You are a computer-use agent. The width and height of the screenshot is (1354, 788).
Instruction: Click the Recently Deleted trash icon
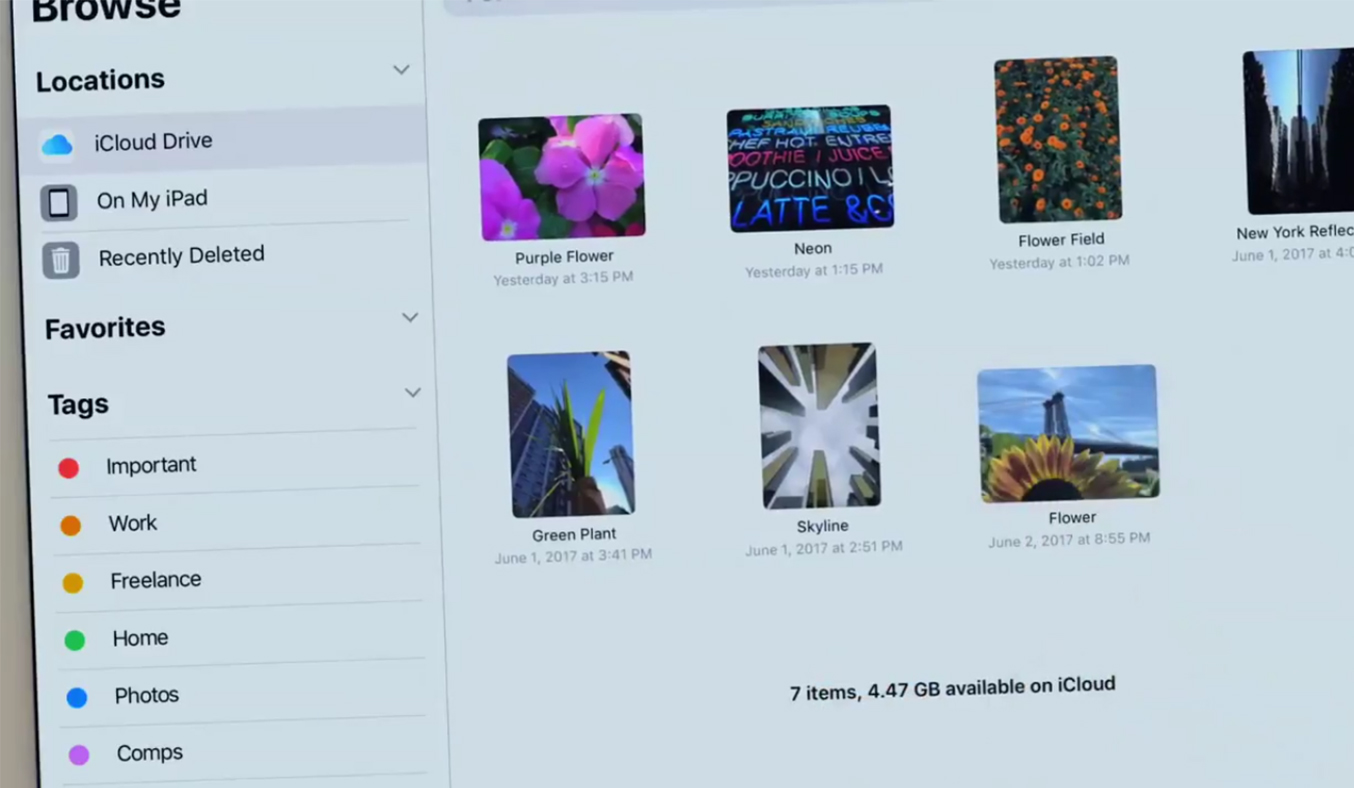click(61, 260)
